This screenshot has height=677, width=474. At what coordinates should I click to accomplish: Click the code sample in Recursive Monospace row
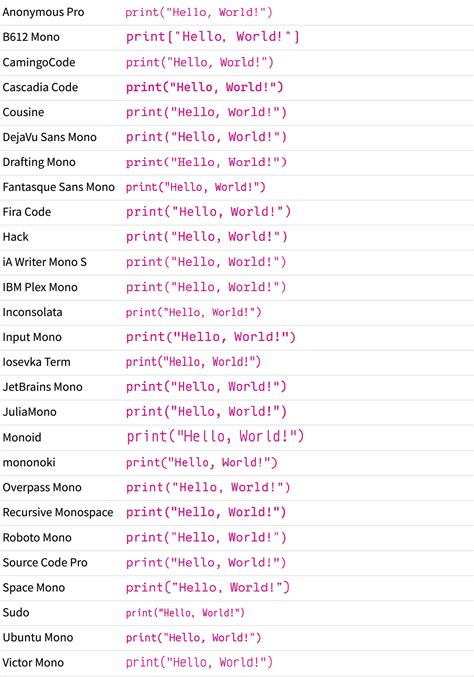pos(206,512)
